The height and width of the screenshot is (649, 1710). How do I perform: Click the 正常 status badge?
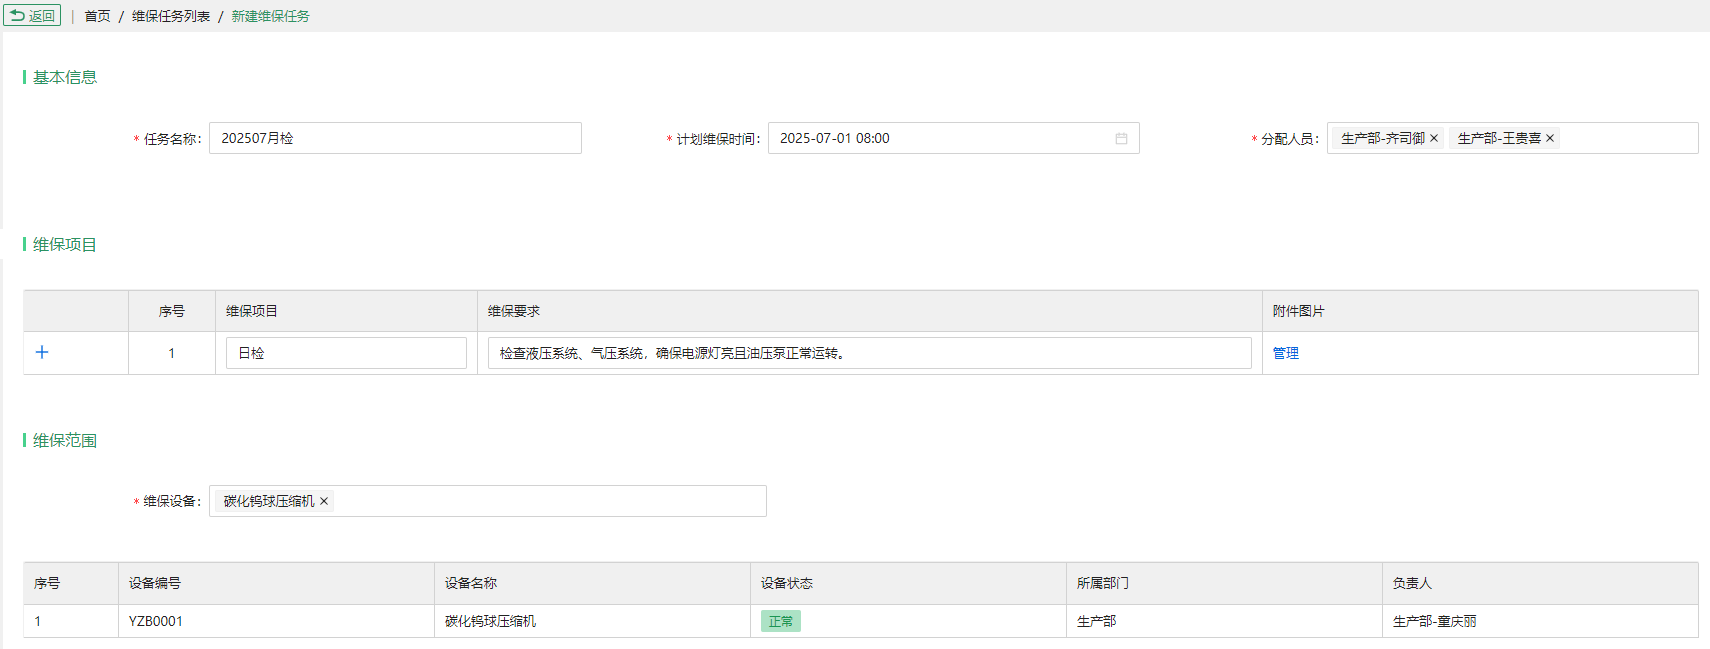781,621
